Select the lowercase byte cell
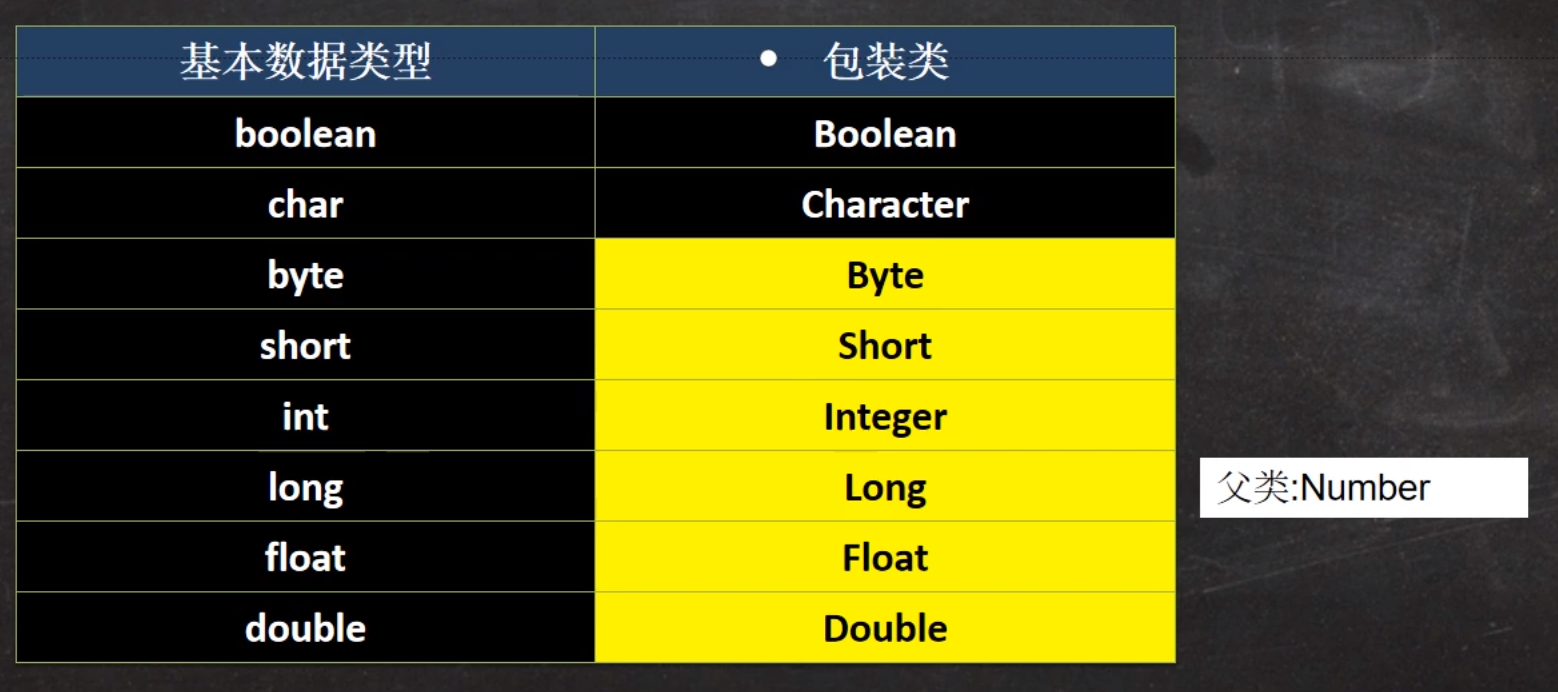This screenshot has width=1558, height=692. click(x=305, y=275)
